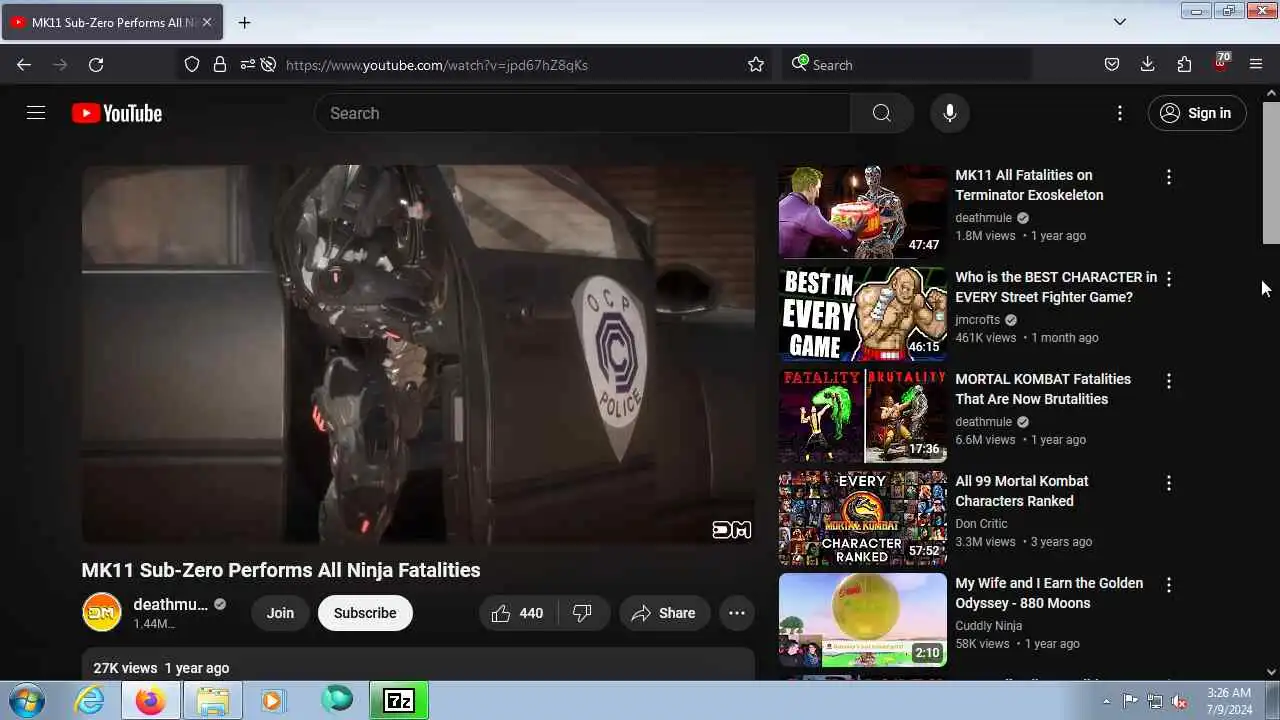Subscribe to the deathmule channel
Screen dimensions: 1280x720
click(365, 613)
